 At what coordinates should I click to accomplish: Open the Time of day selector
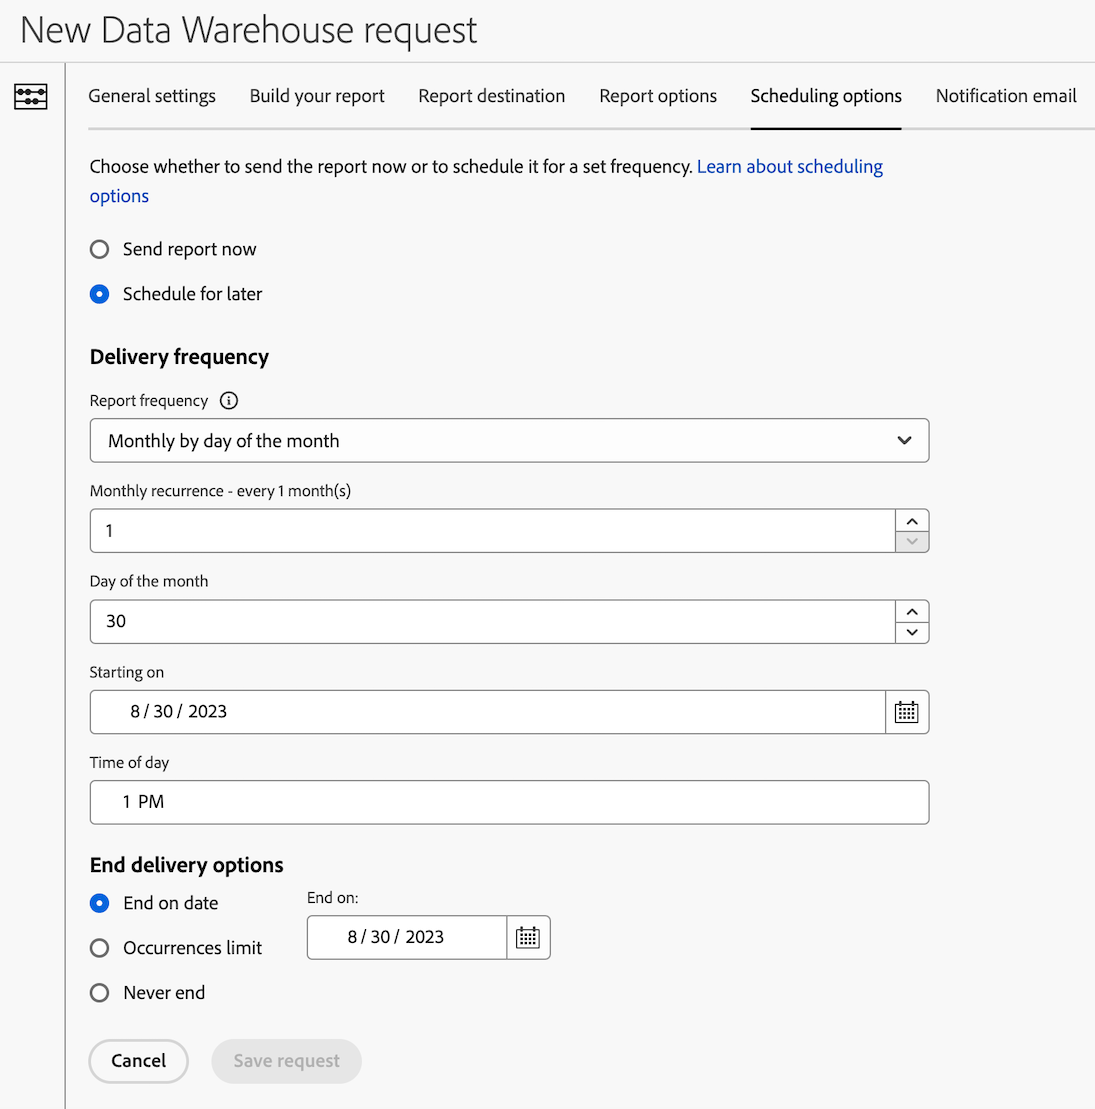pos(509,802)
